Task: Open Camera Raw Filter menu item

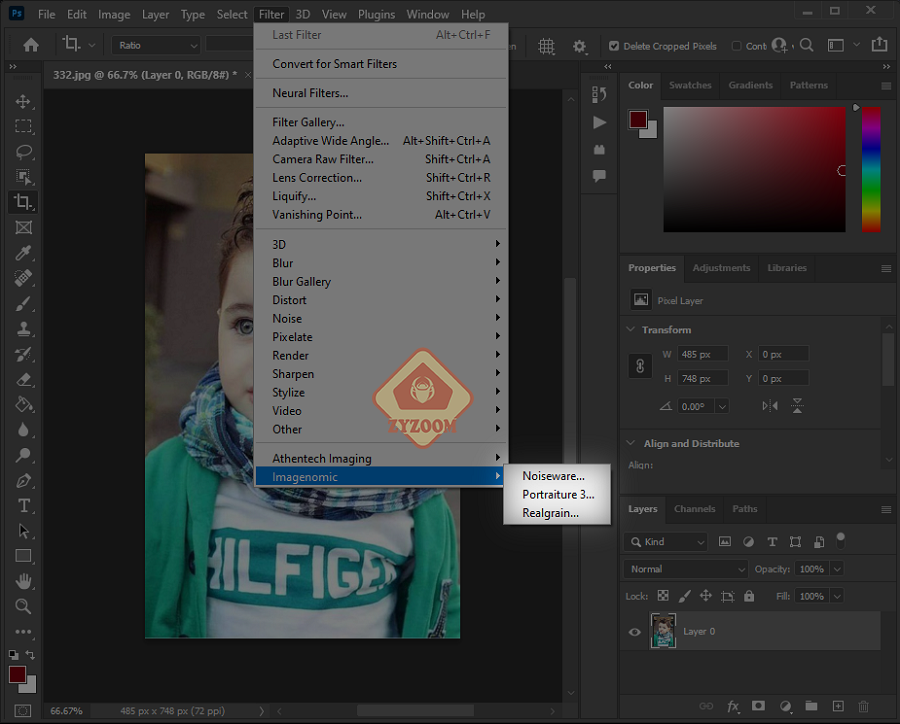Action: (x=381, y=159)
